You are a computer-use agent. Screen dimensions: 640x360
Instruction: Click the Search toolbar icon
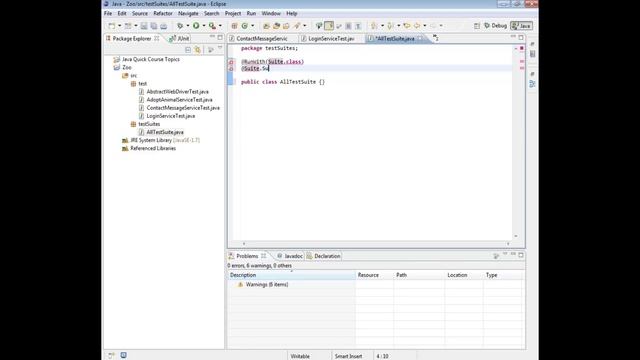297,26
